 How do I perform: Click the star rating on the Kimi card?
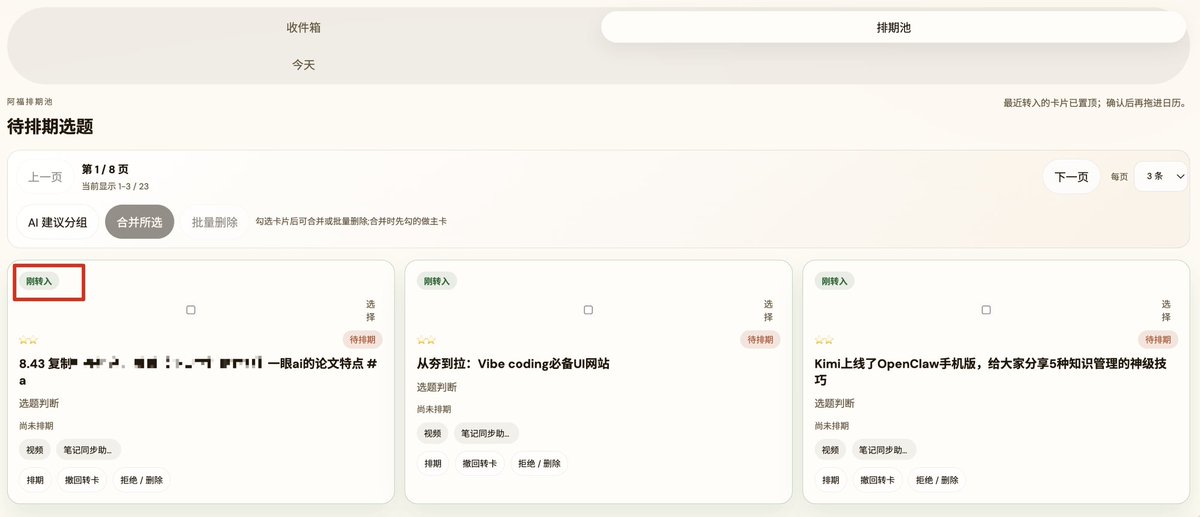[824, 340]
